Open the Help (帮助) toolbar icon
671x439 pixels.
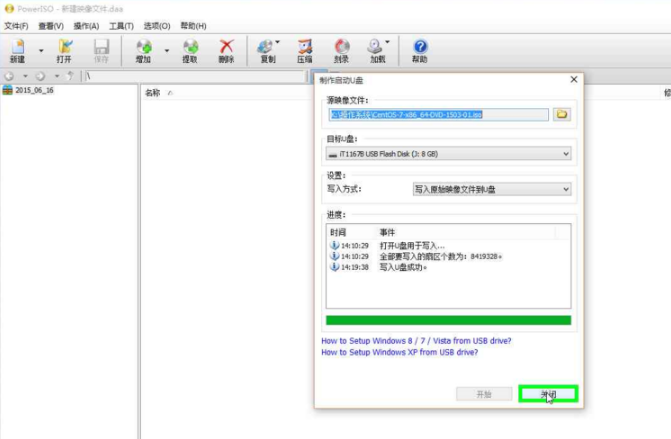pos(420,49)
